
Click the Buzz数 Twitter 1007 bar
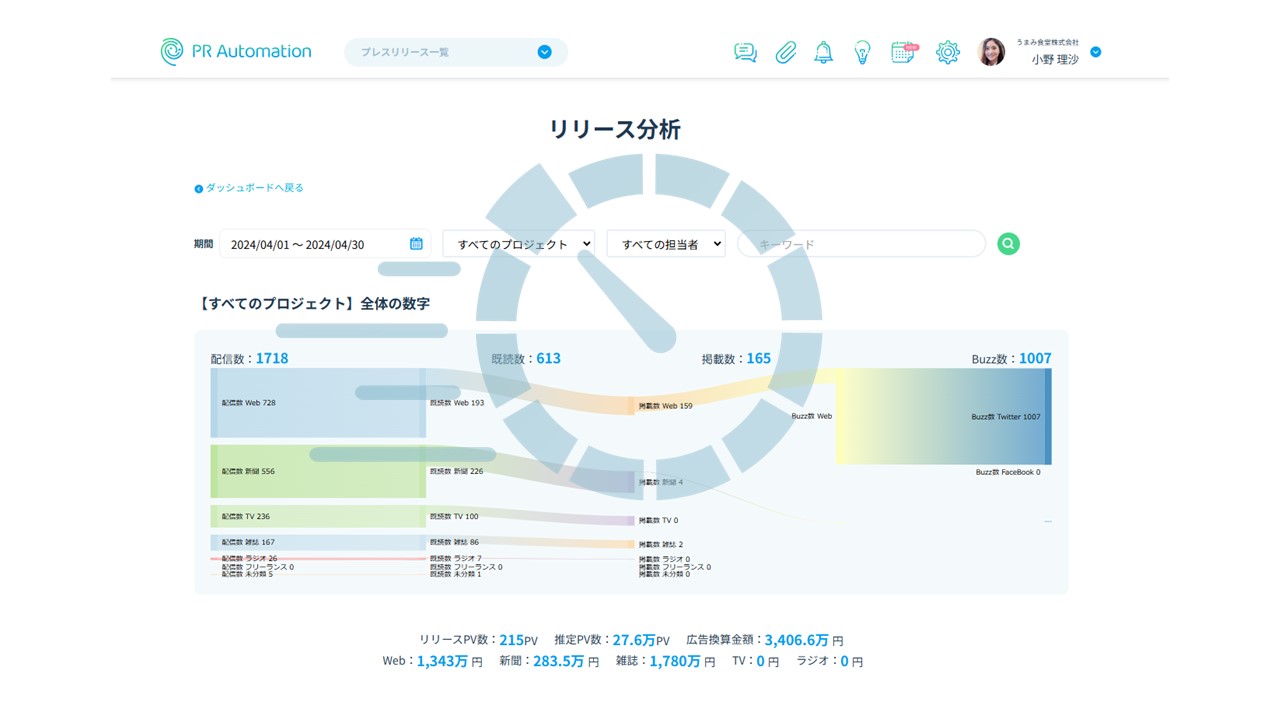click(x=1048, y=416)
